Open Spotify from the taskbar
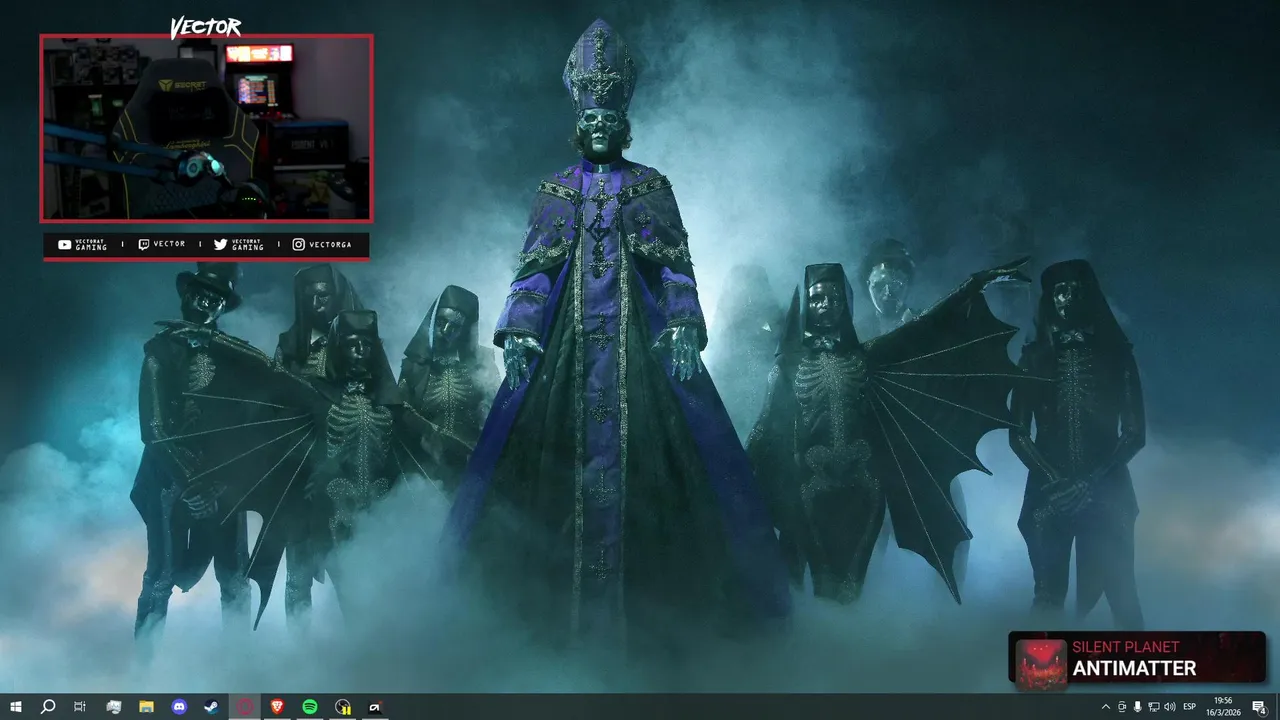The width and height of the screenshot is (1280, 720). point(310,707)
